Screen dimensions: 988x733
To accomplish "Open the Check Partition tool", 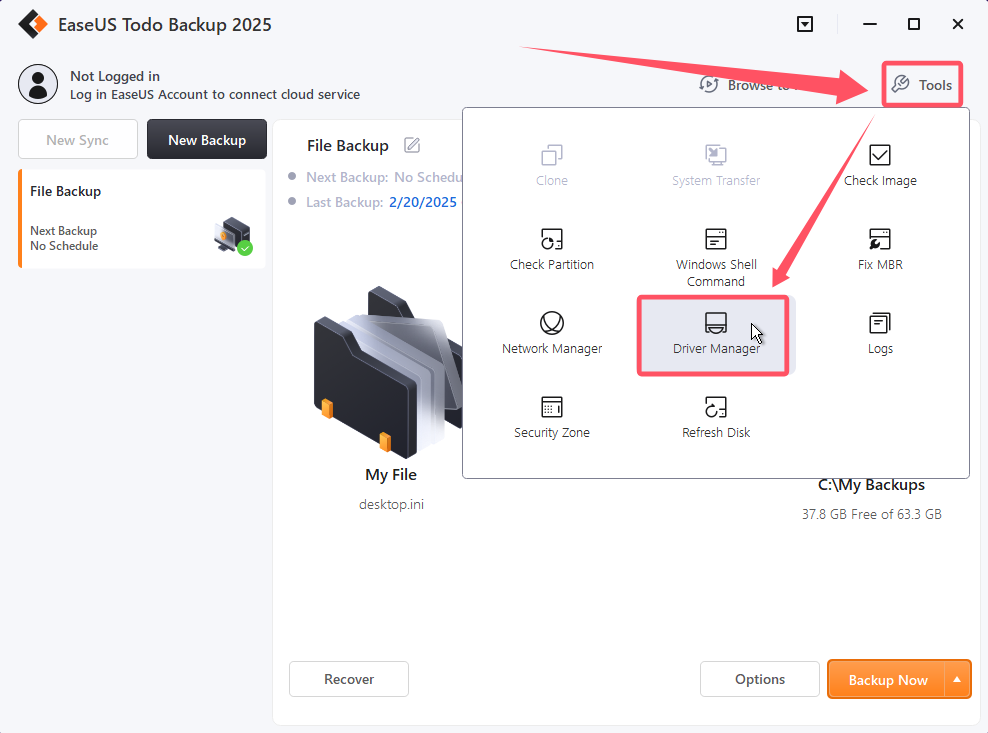I will [551, 250].
